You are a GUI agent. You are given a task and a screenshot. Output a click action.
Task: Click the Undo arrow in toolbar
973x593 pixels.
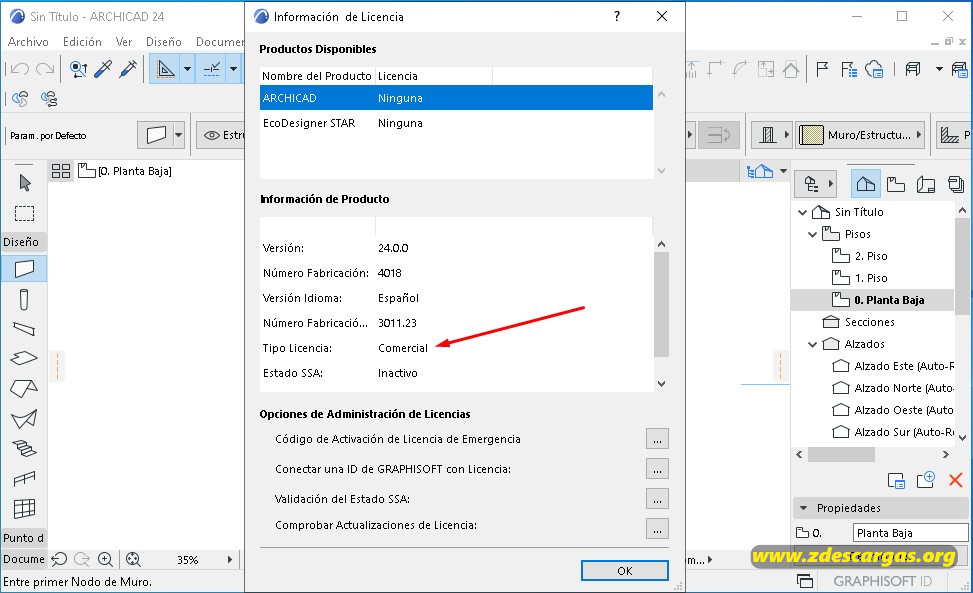coord(20,69)
